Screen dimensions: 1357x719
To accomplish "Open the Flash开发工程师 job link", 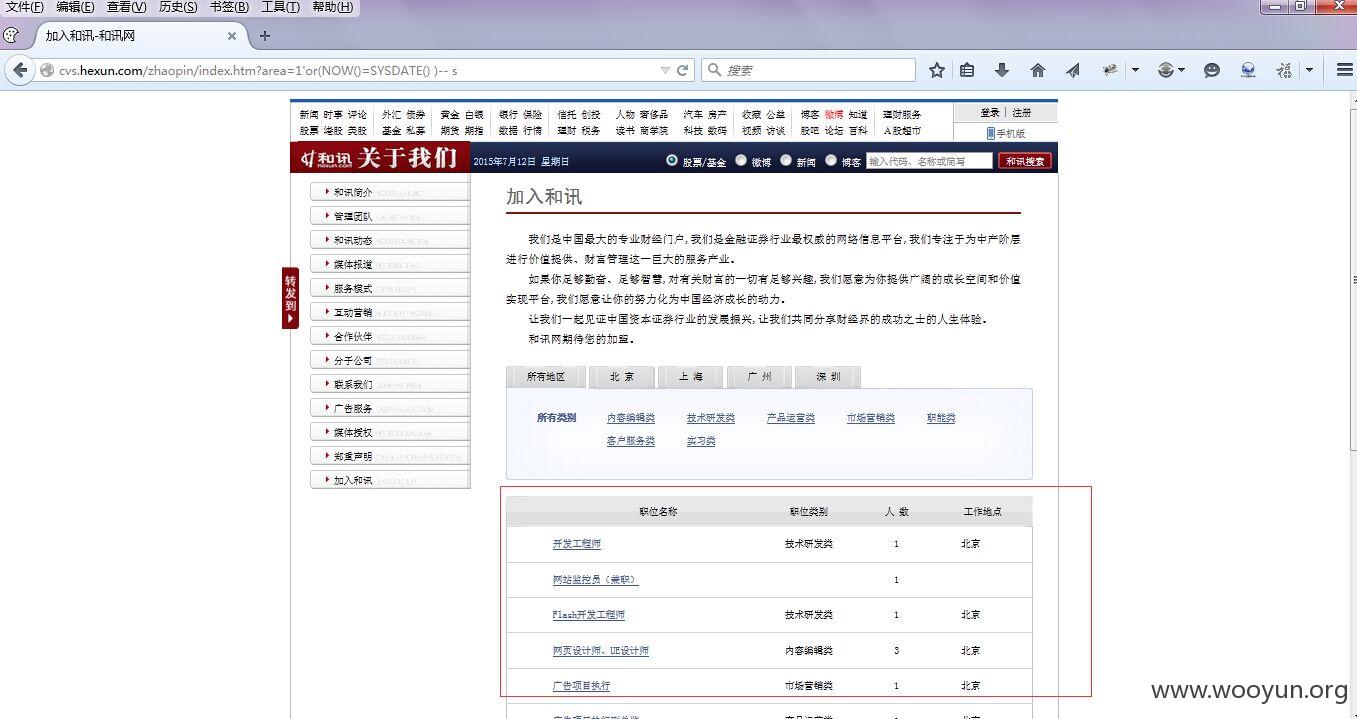I will pos(589,615).
